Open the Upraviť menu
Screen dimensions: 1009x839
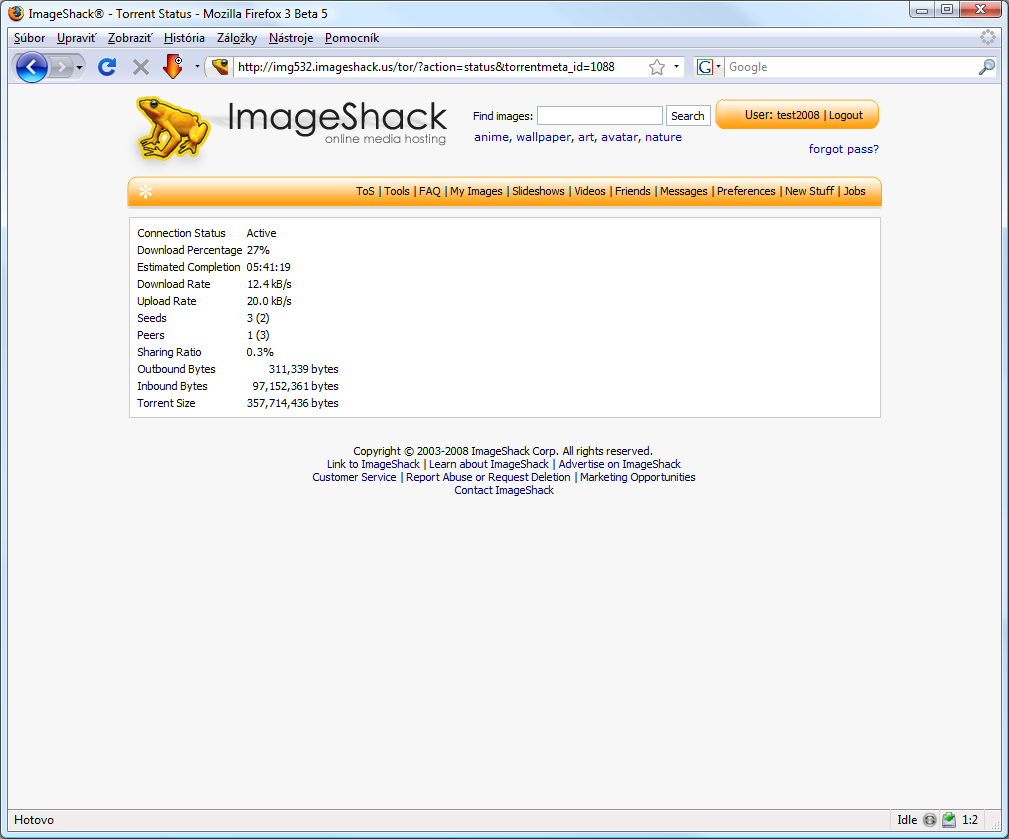click(x=77, y=38)
